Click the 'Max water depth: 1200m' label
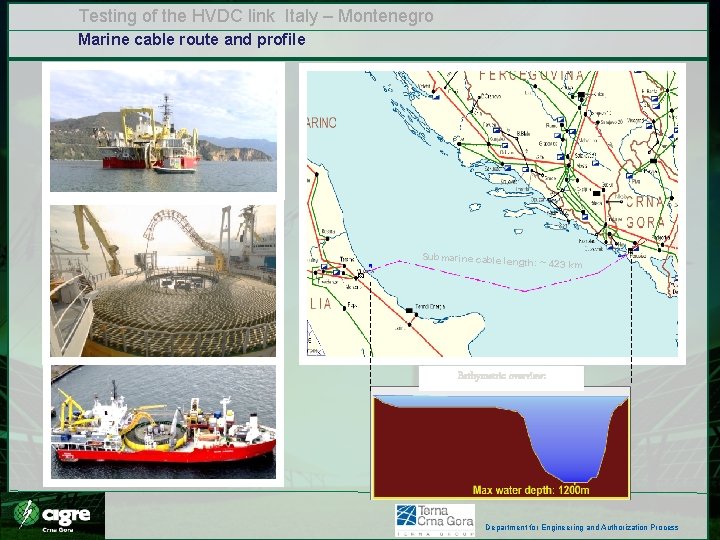Screen dimensions: 720x540 click(531, 490)
